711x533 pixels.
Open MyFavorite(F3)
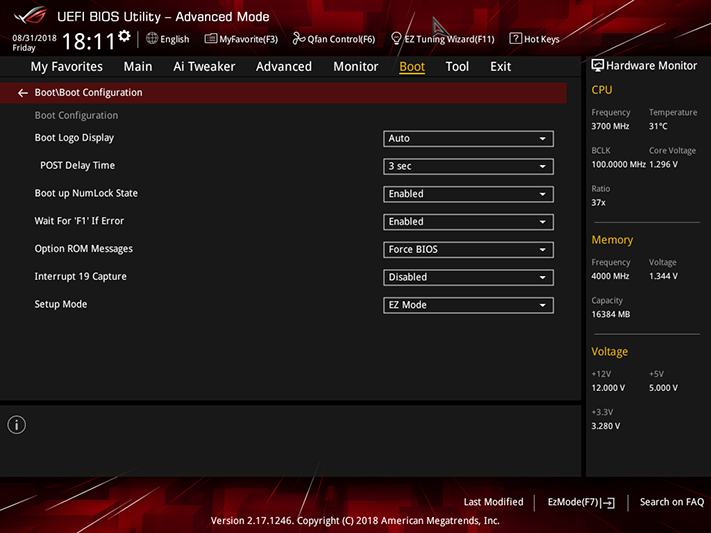click(241, 39)
